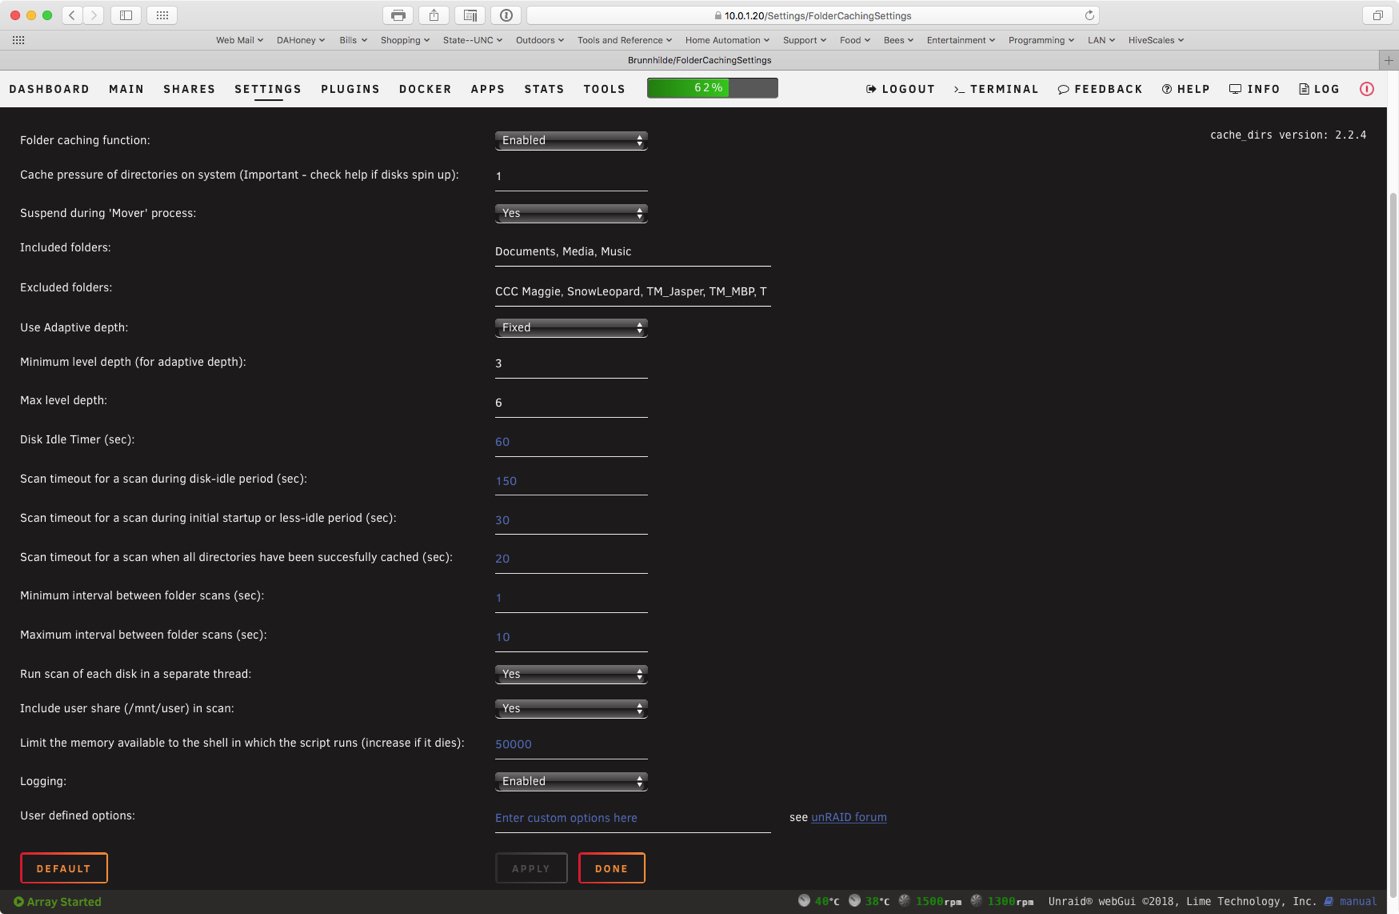Click the Done button
The width and height of the screenshot is (1399, 914).
pyautogui.click(x=612, y=868)
